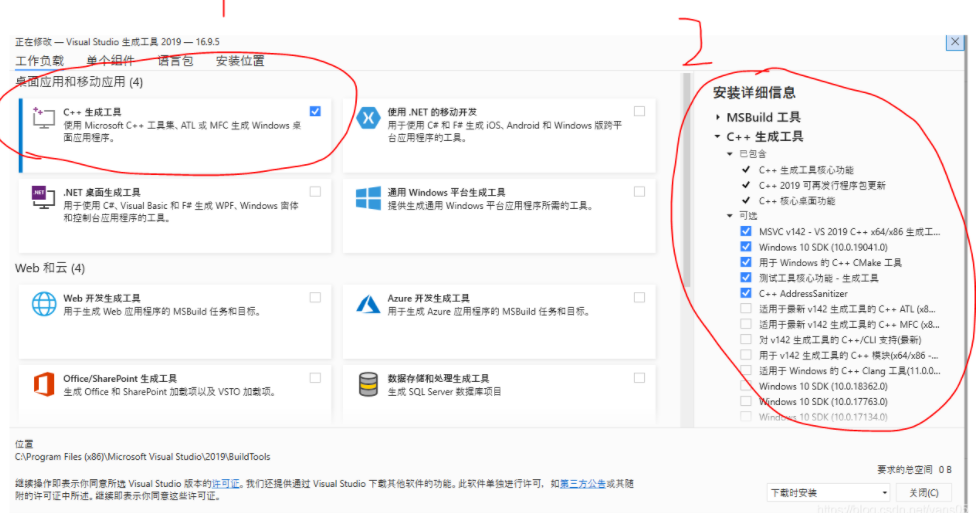Viewport: 976px width, 513px height.
Task: Click the Xamarin .NET mobile development icon
Action: point(368,118)
